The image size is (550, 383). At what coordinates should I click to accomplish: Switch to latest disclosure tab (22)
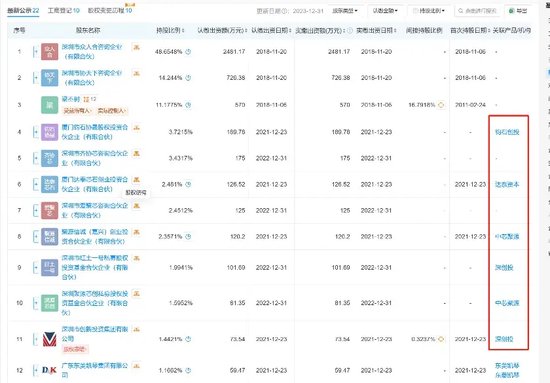23,11
